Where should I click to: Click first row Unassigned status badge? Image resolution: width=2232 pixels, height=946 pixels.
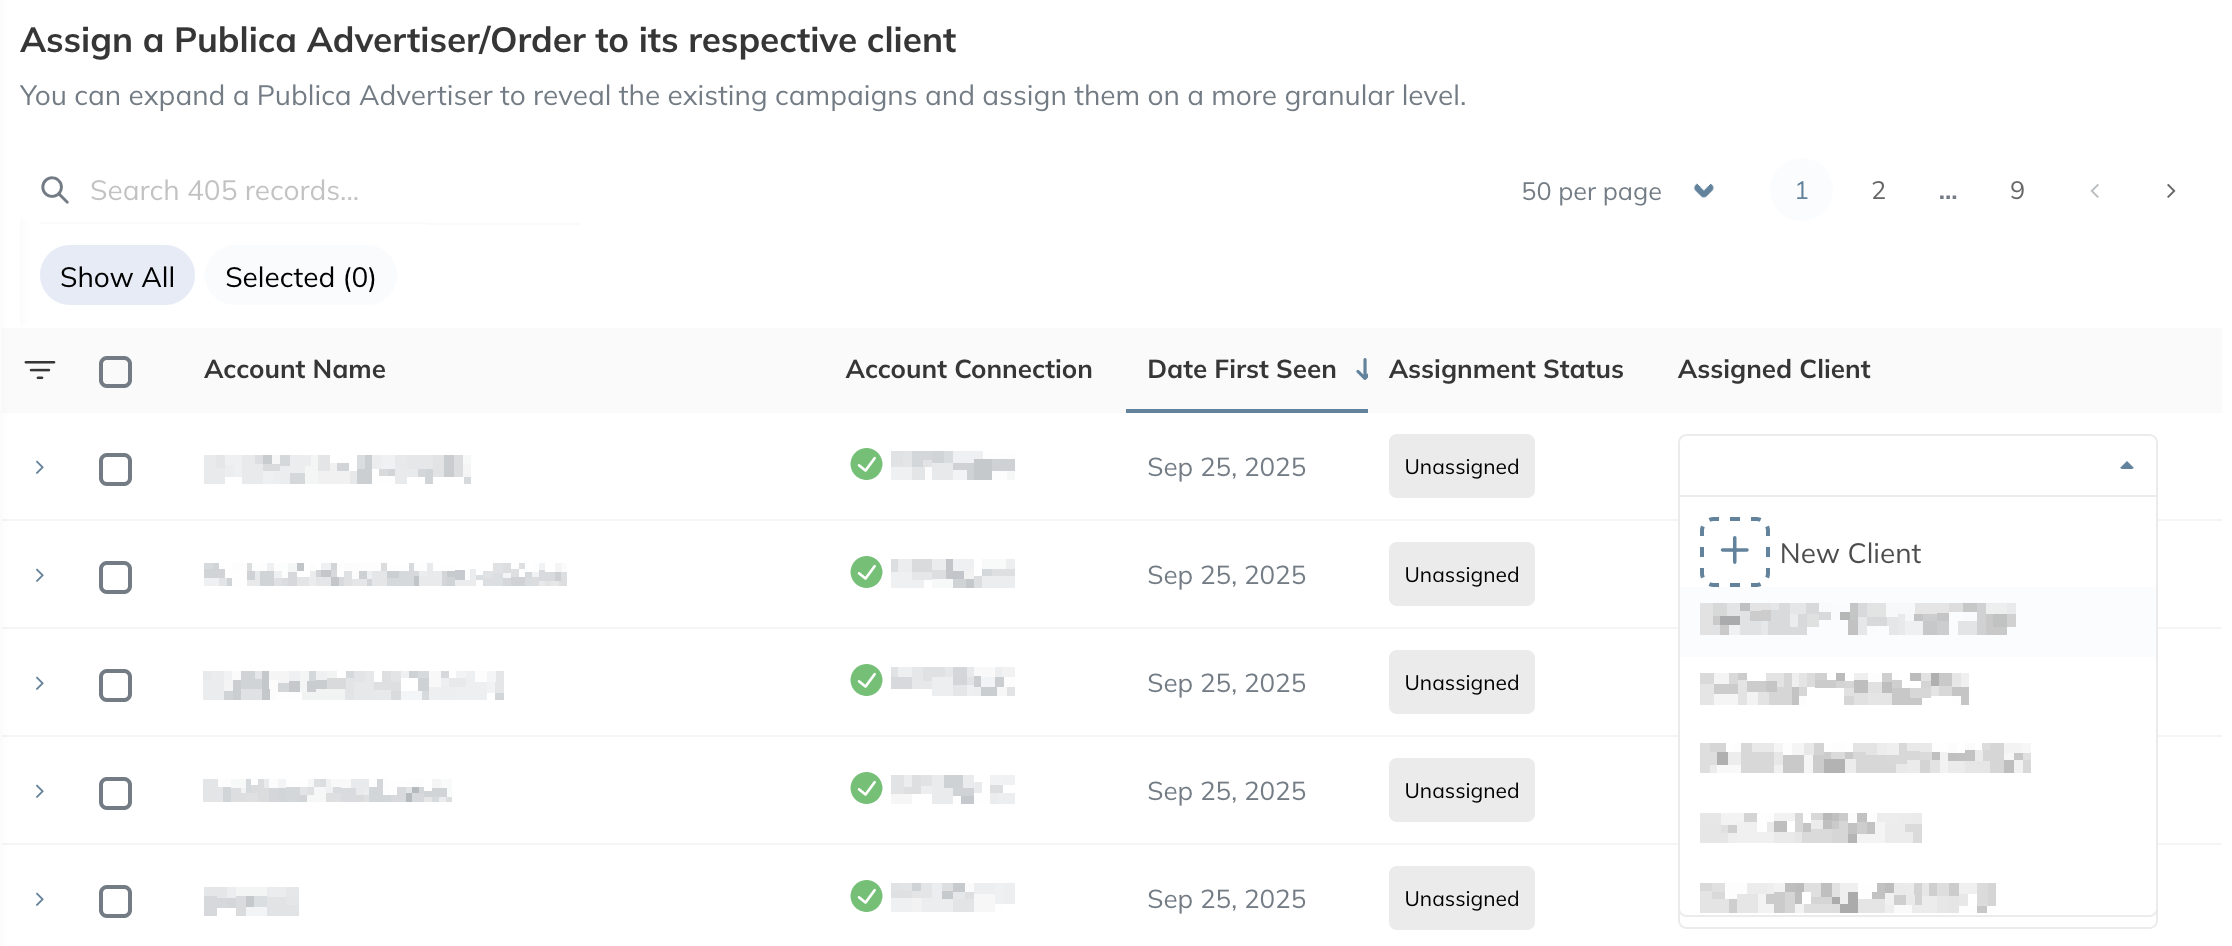click(1461, 466)
